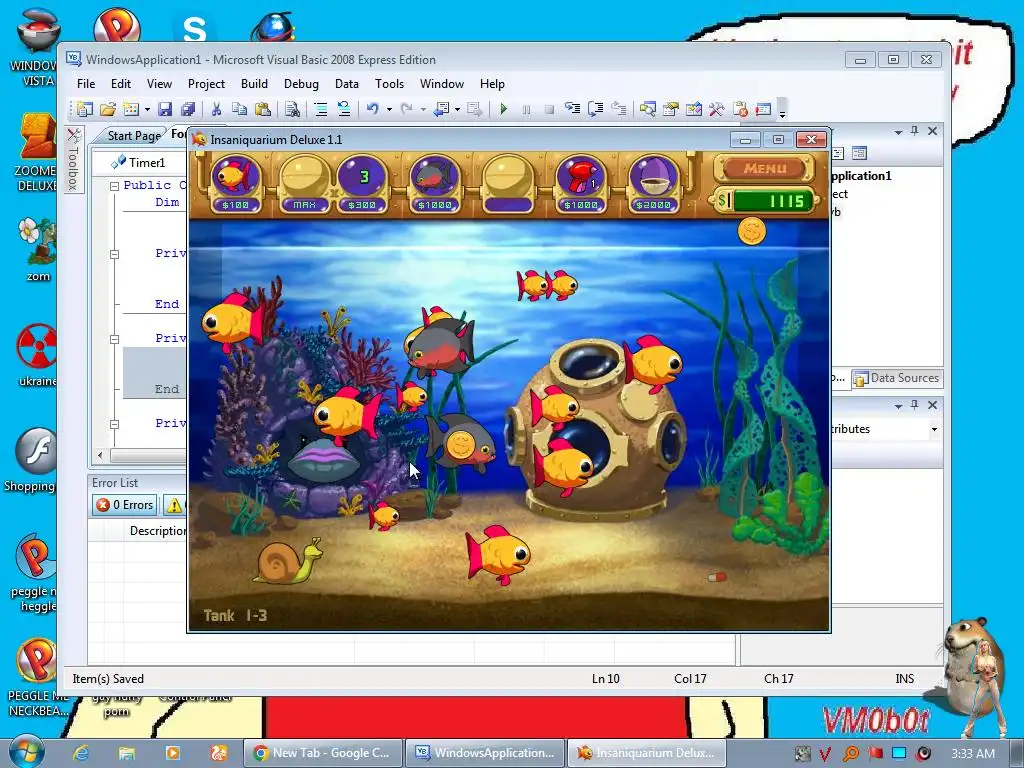Click the code editor scrollbar left arrow
Image resolution: width=1024 pixels, height=768 pixels.
point(100,455)
